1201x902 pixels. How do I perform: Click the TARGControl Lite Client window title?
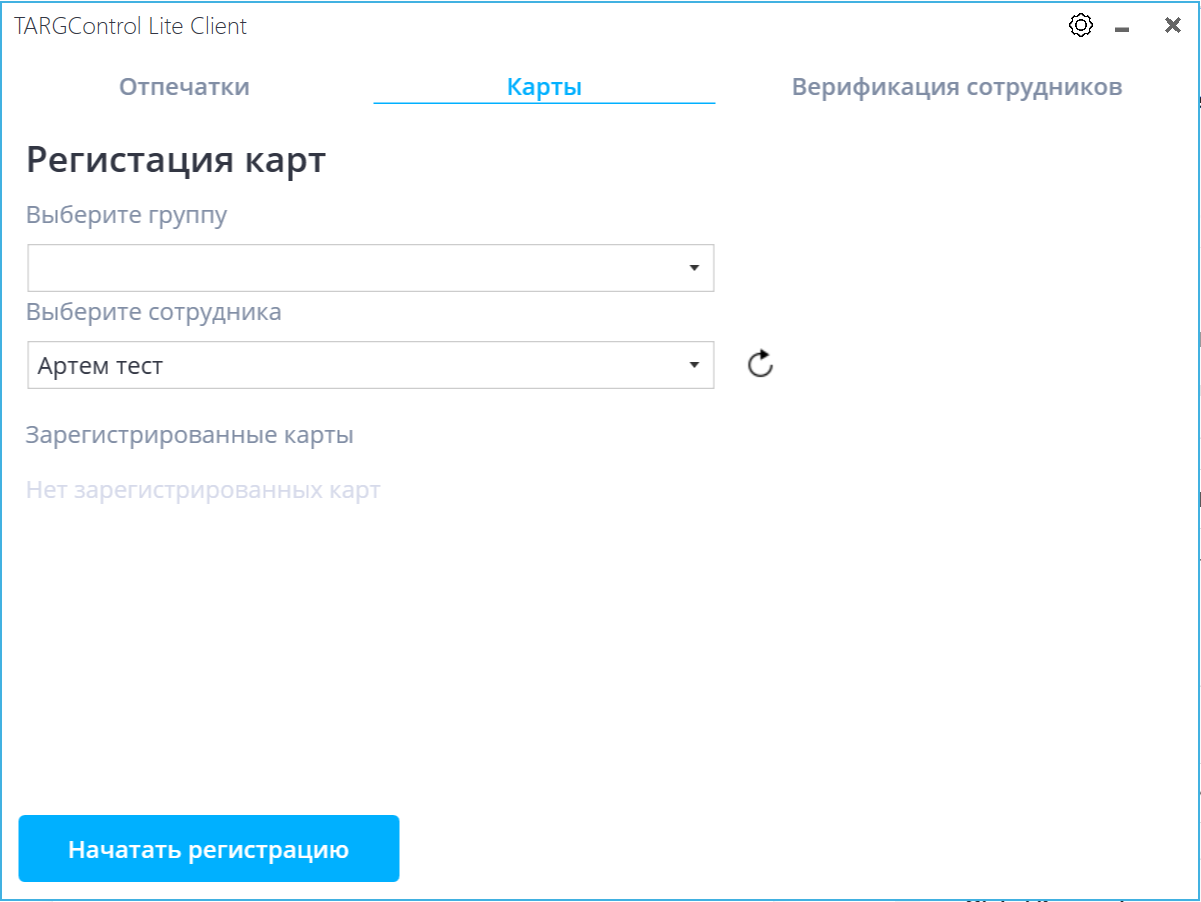pos(131,26)
